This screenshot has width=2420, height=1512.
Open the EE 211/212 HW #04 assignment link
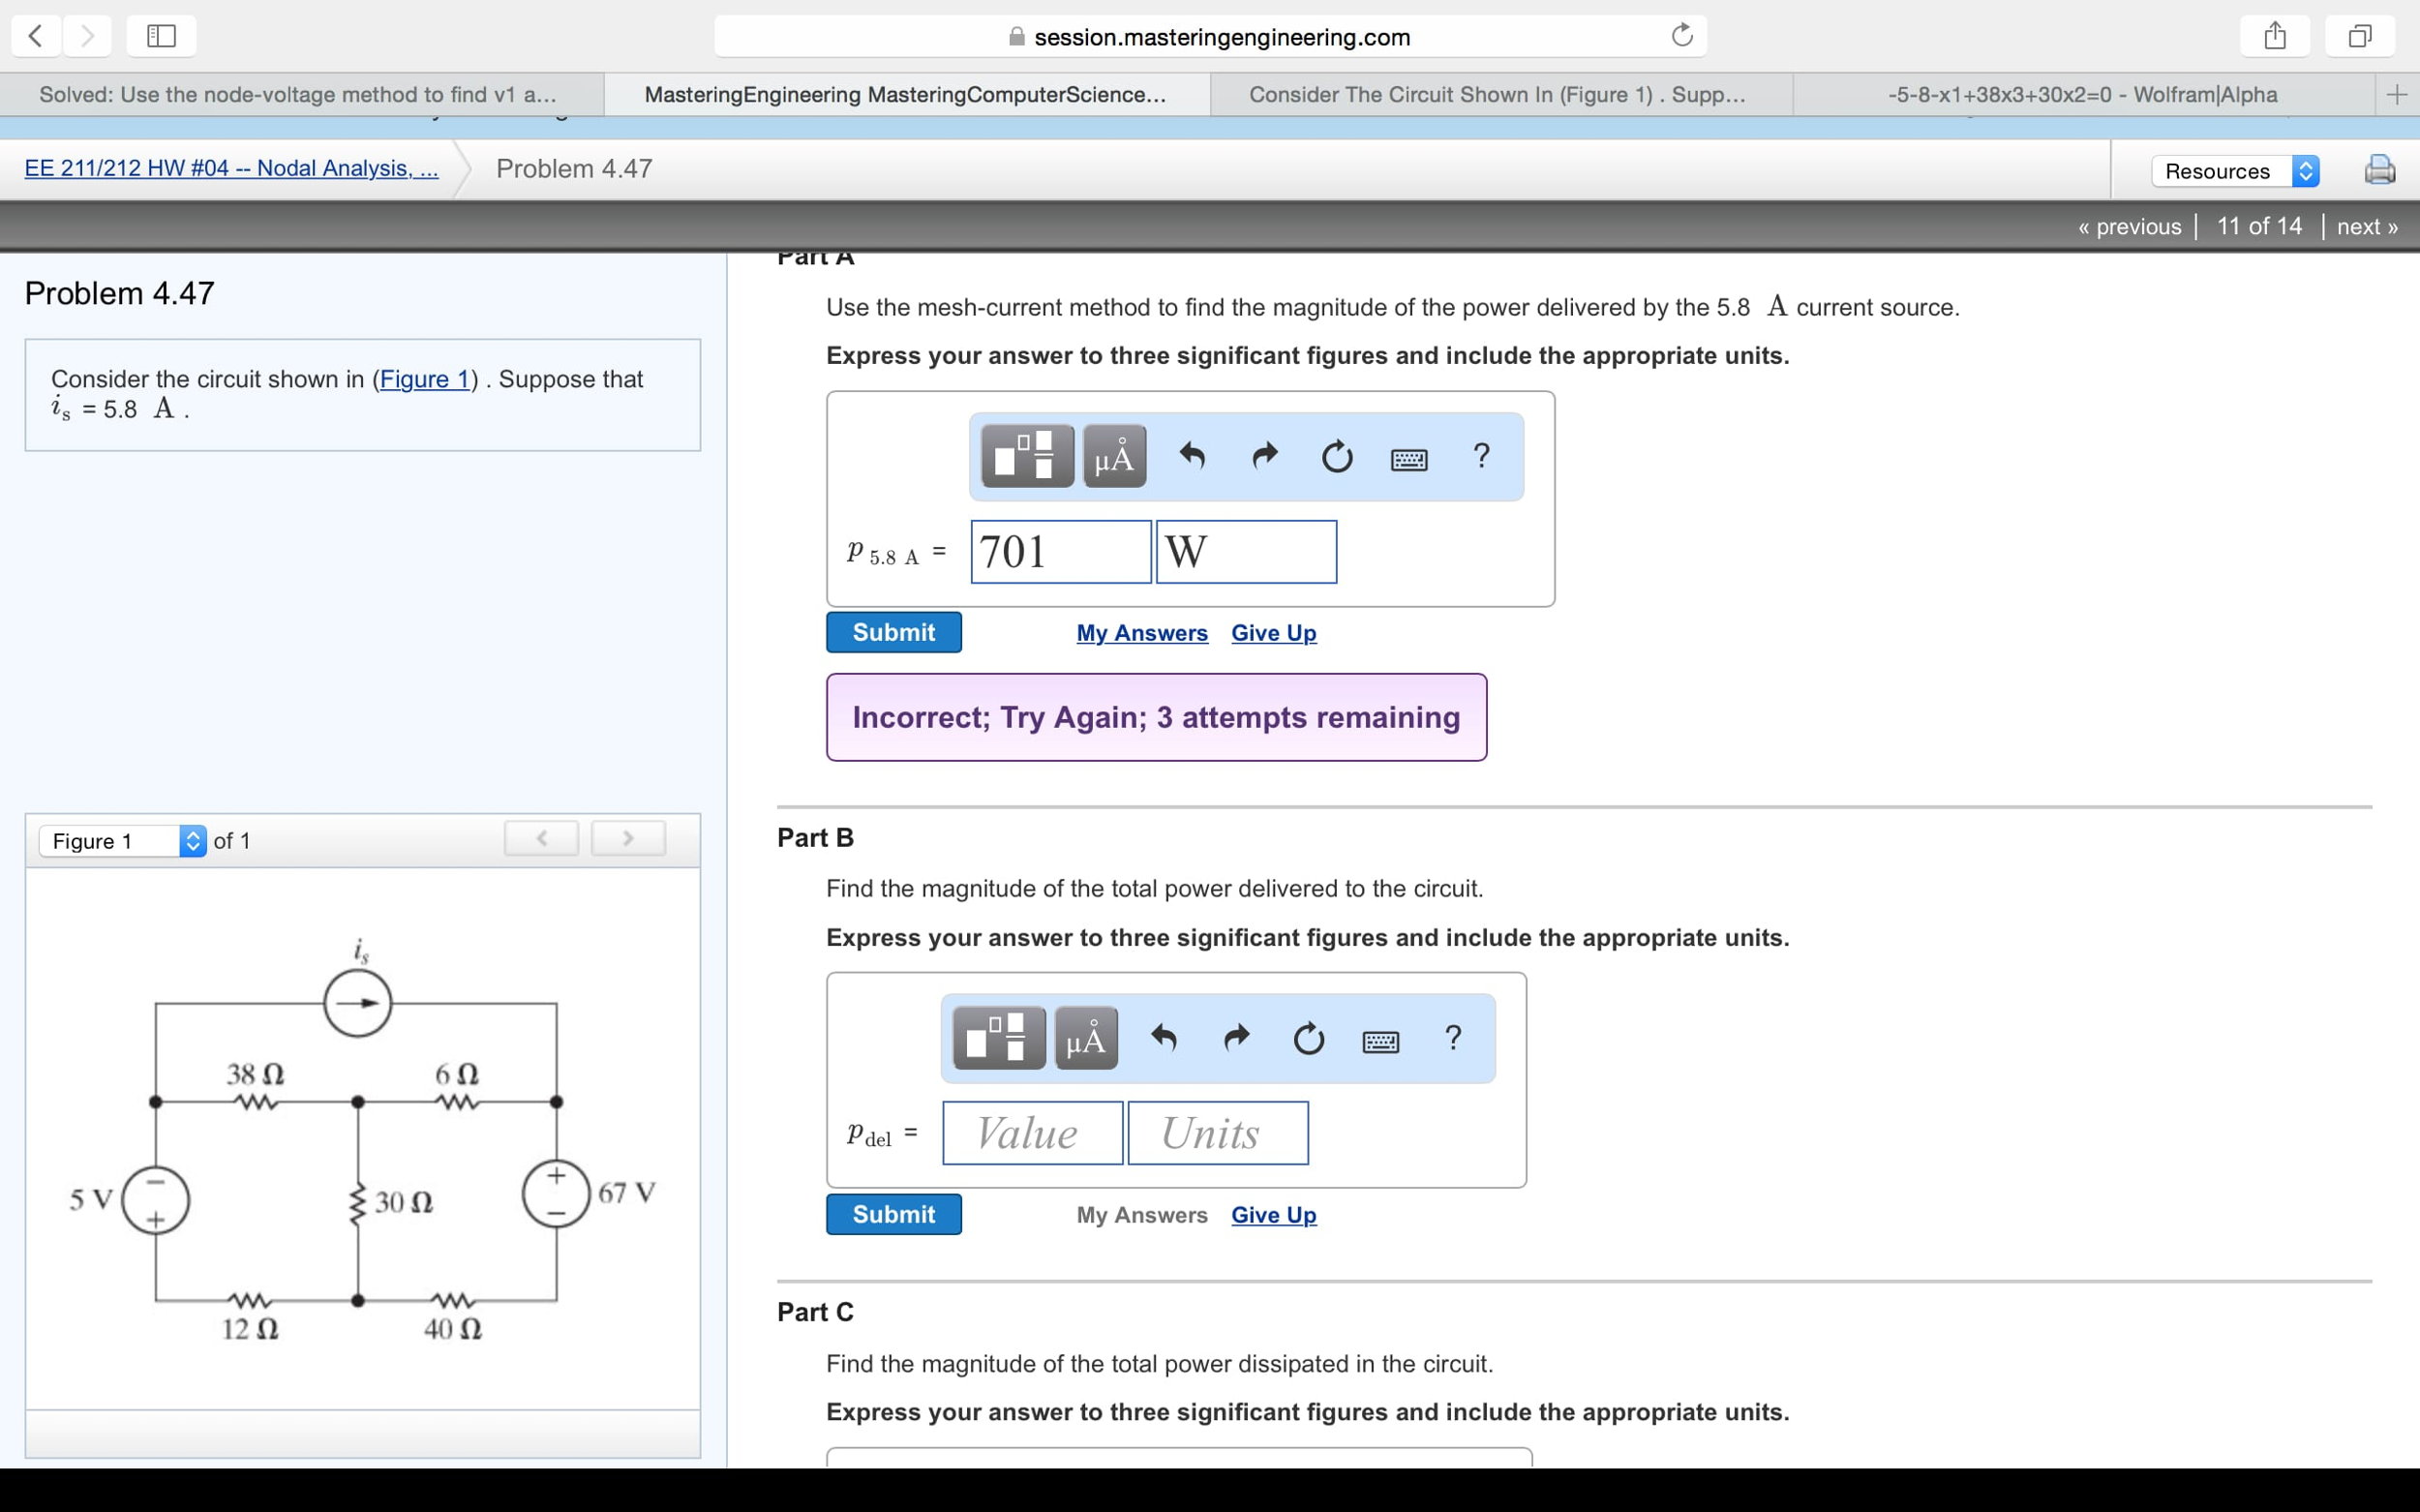coord(231,168)
